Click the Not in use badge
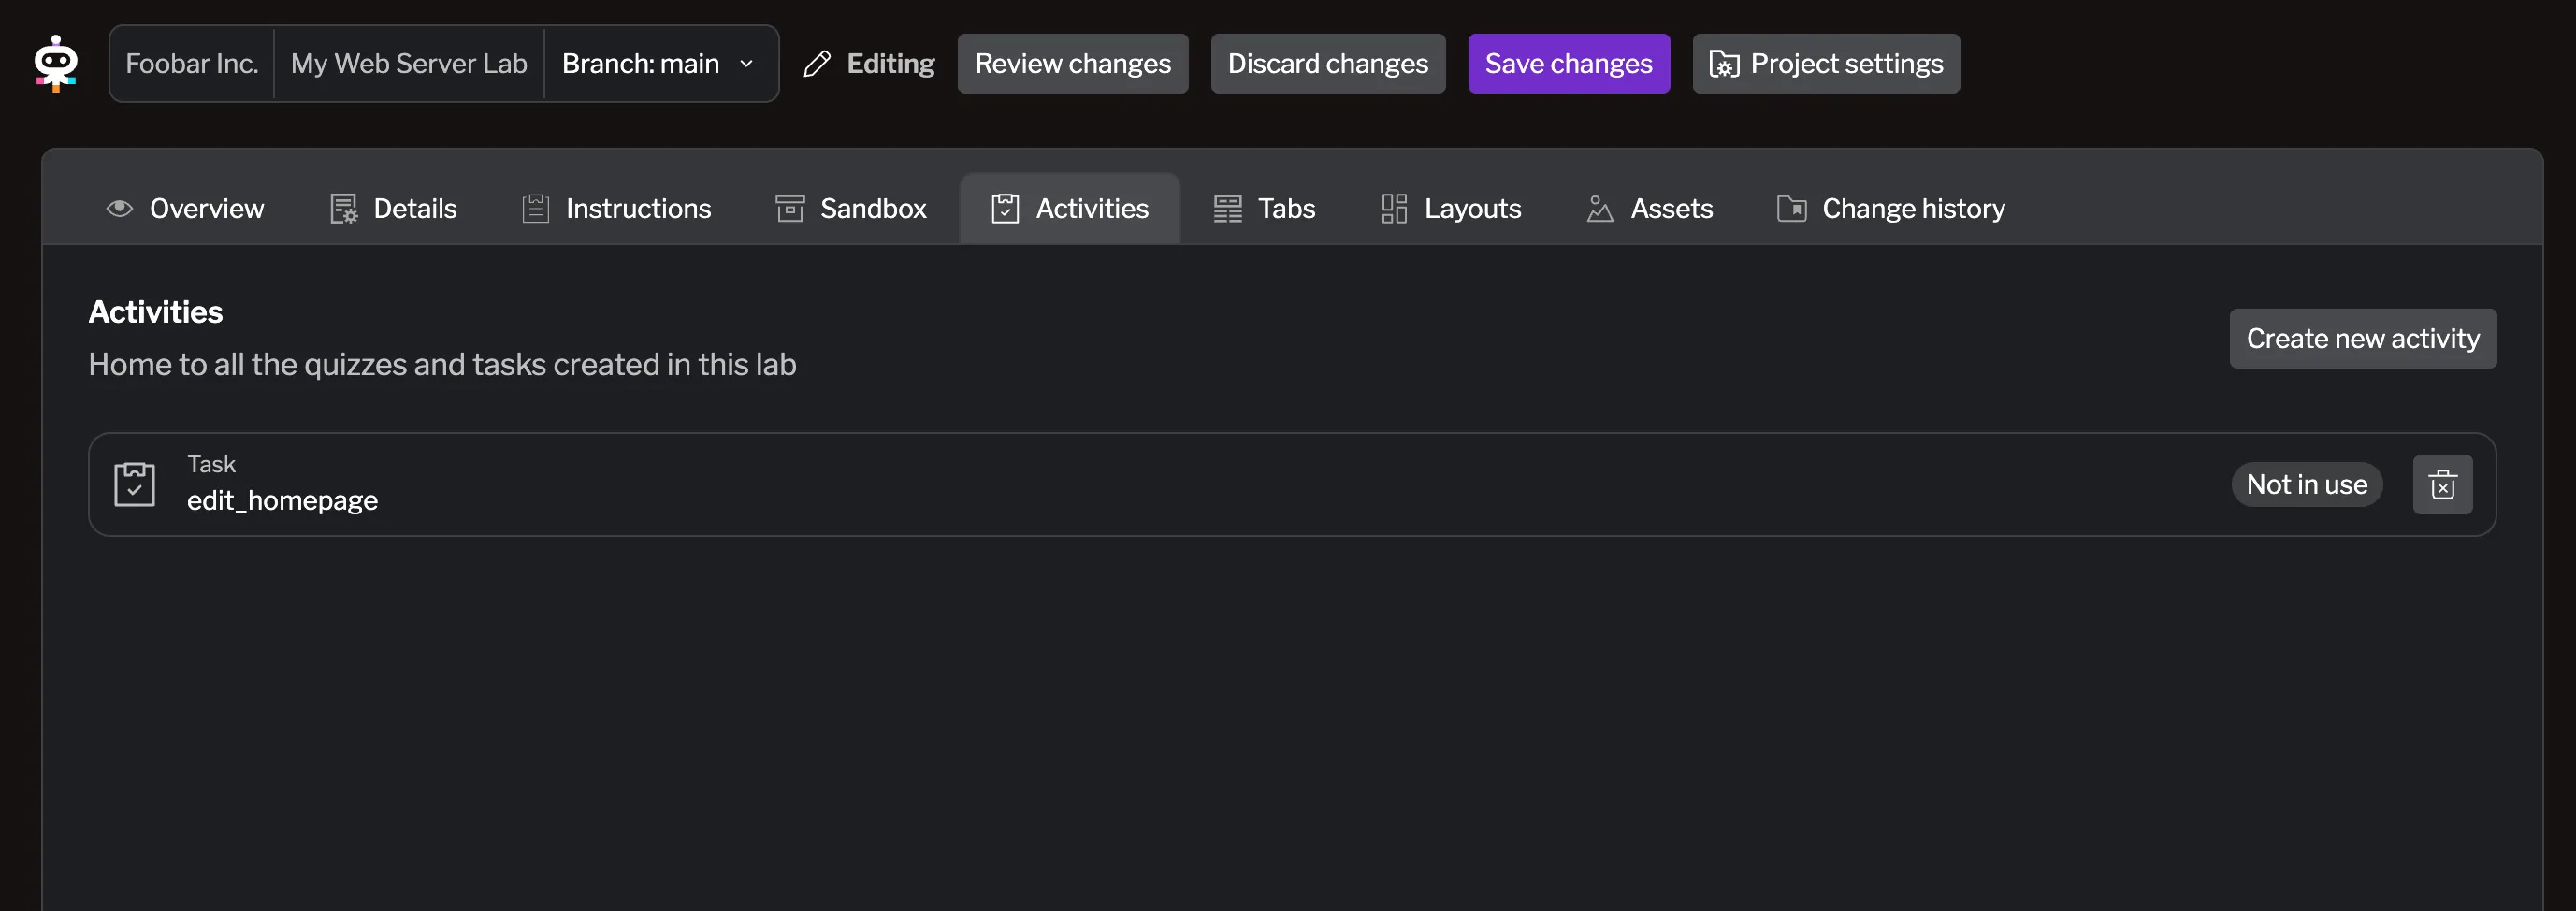 pyautogui.click(x=2306, y=484)
